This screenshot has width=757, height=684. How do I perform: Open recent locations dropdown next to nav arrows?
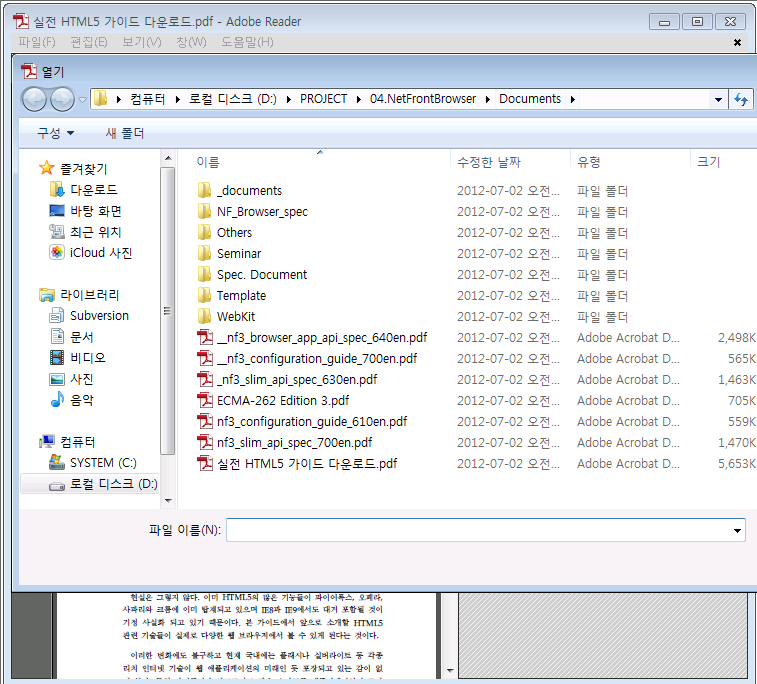(83, 100)
